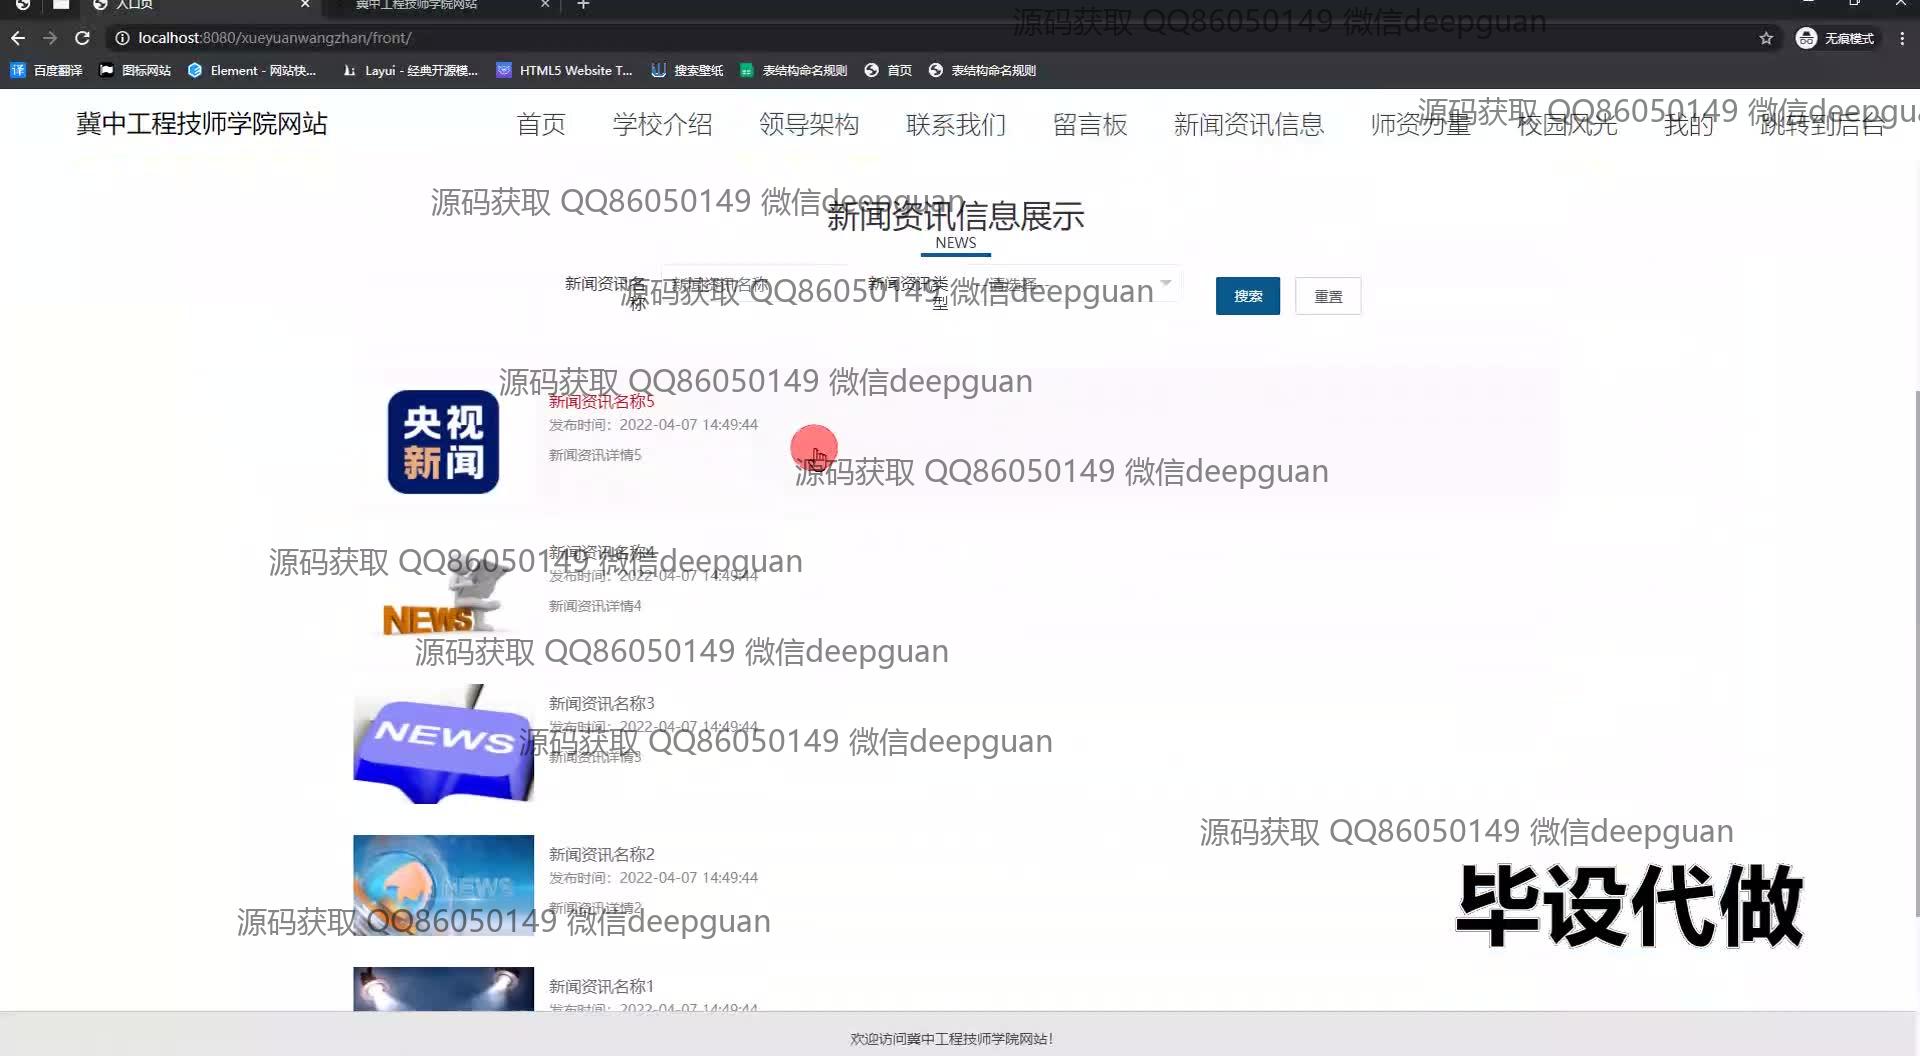The width and height of the screenshot is (1920, 1056).
Task: Click the browser back arrow icon
Action: click(x=18, y=38)
